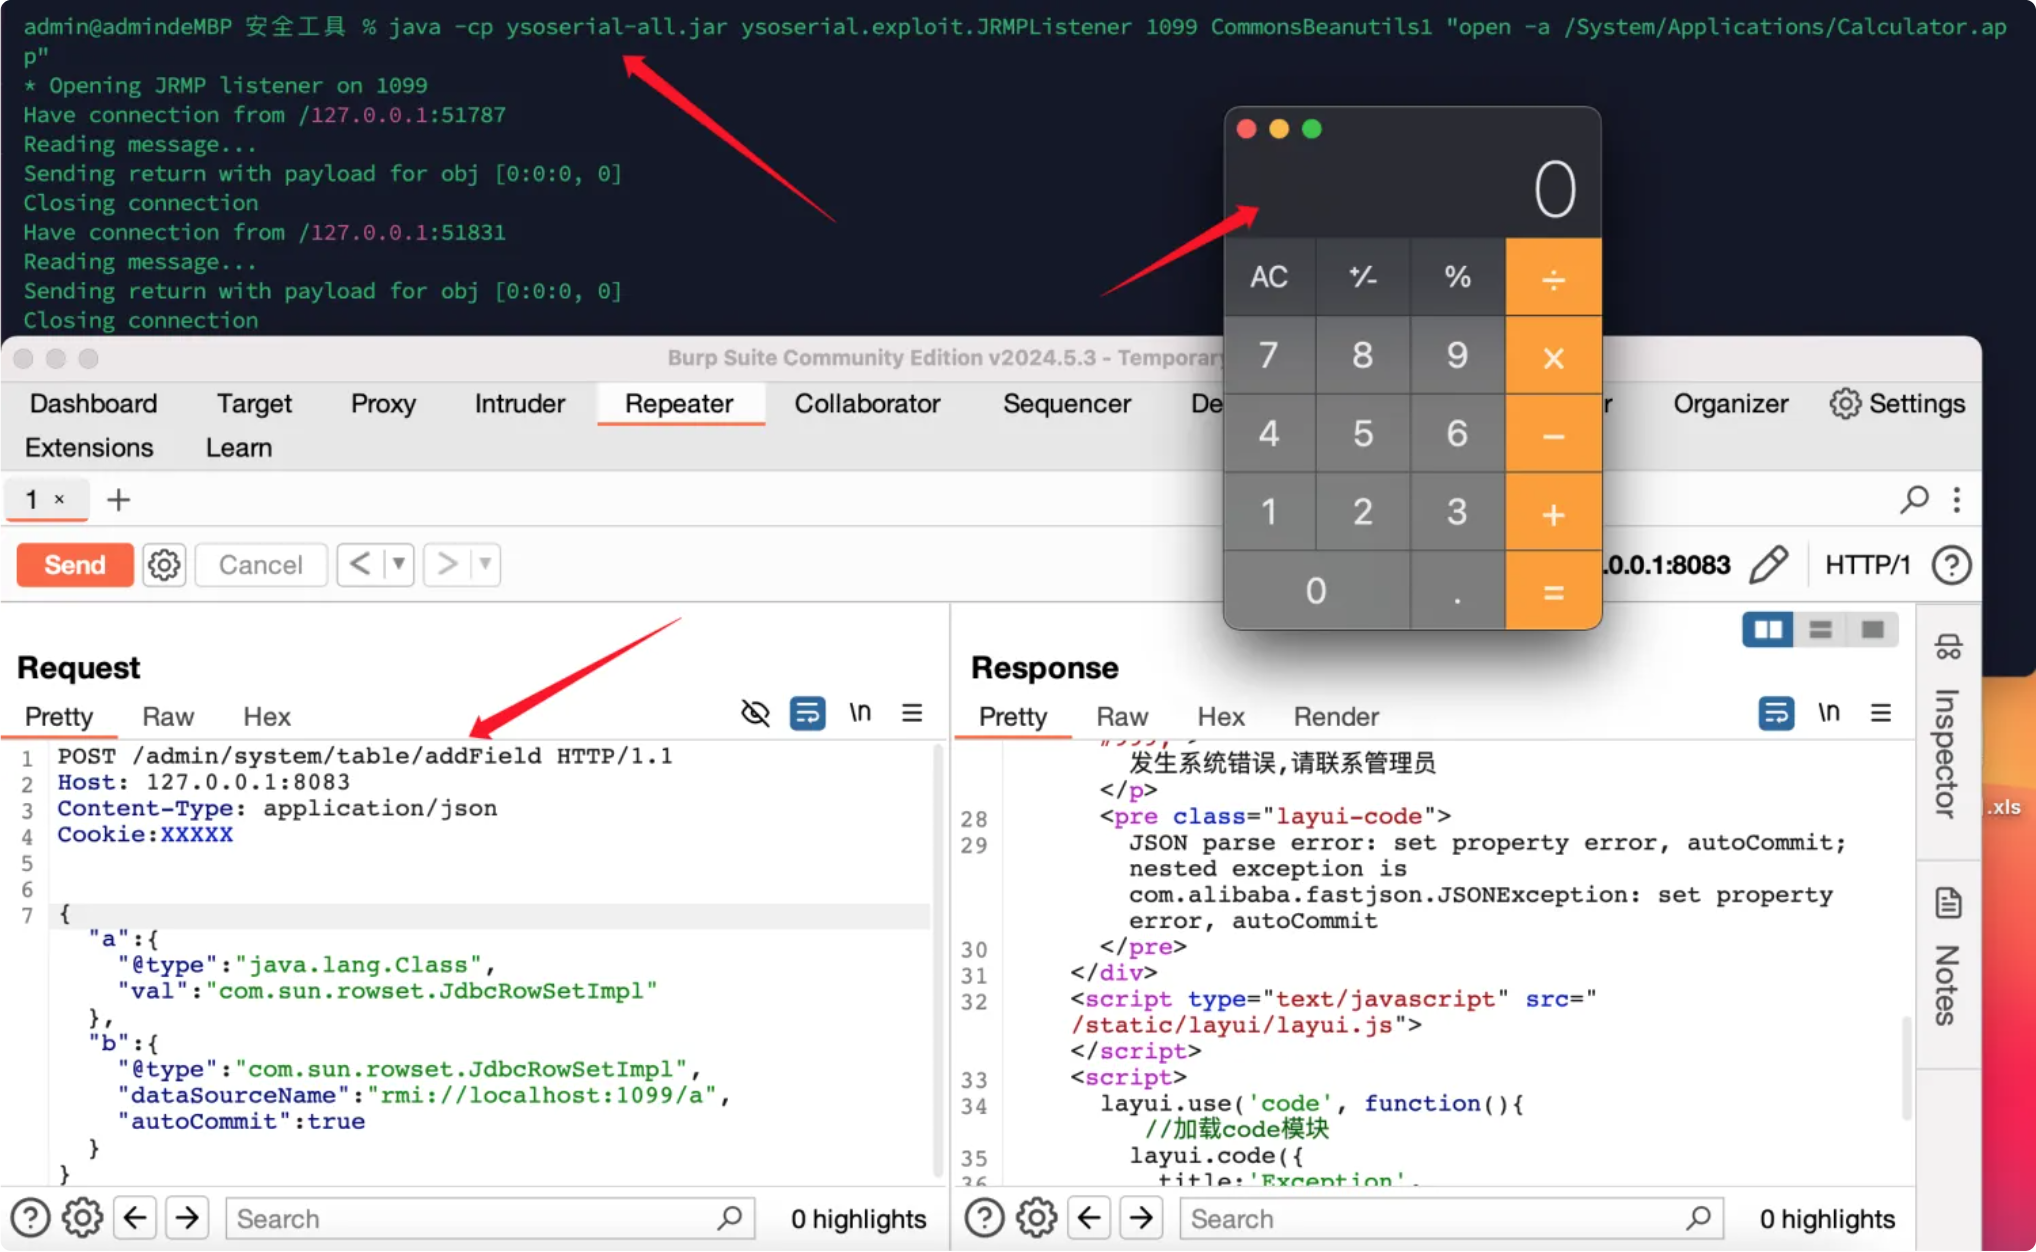The width and height of the screenshot is (2036, 1252).
Task: Select the Repeater tab
Action: 679,403
